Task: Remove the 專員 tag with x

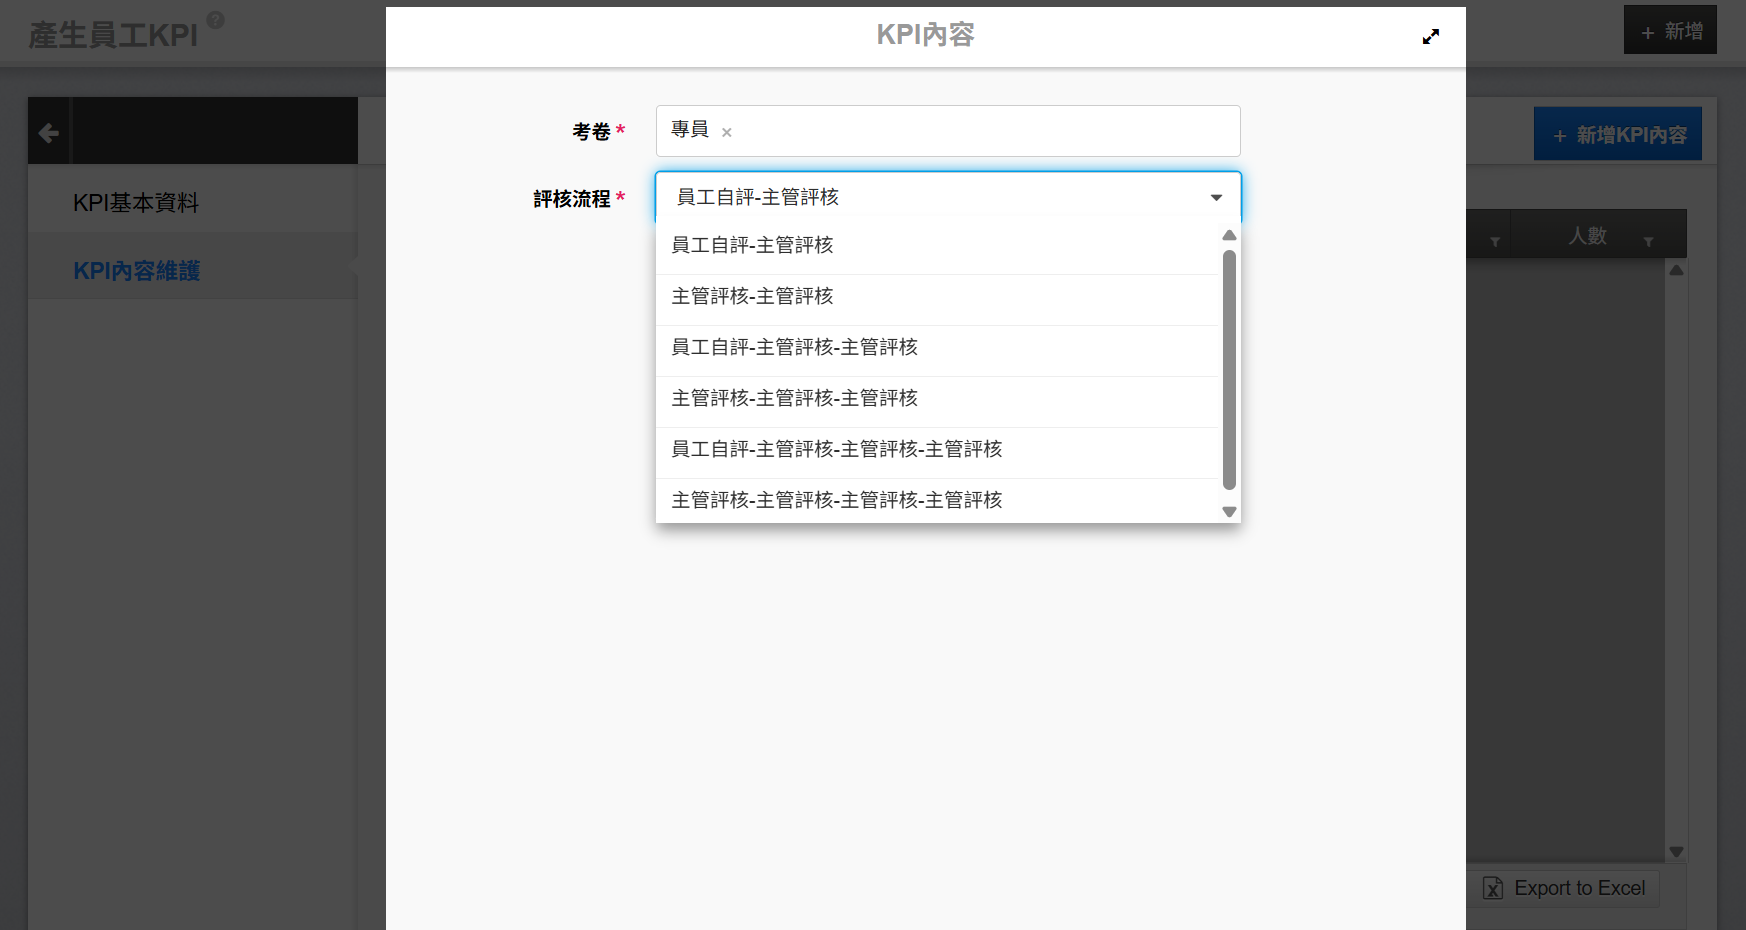Action: pyautogui.click(x=727, y=132)
